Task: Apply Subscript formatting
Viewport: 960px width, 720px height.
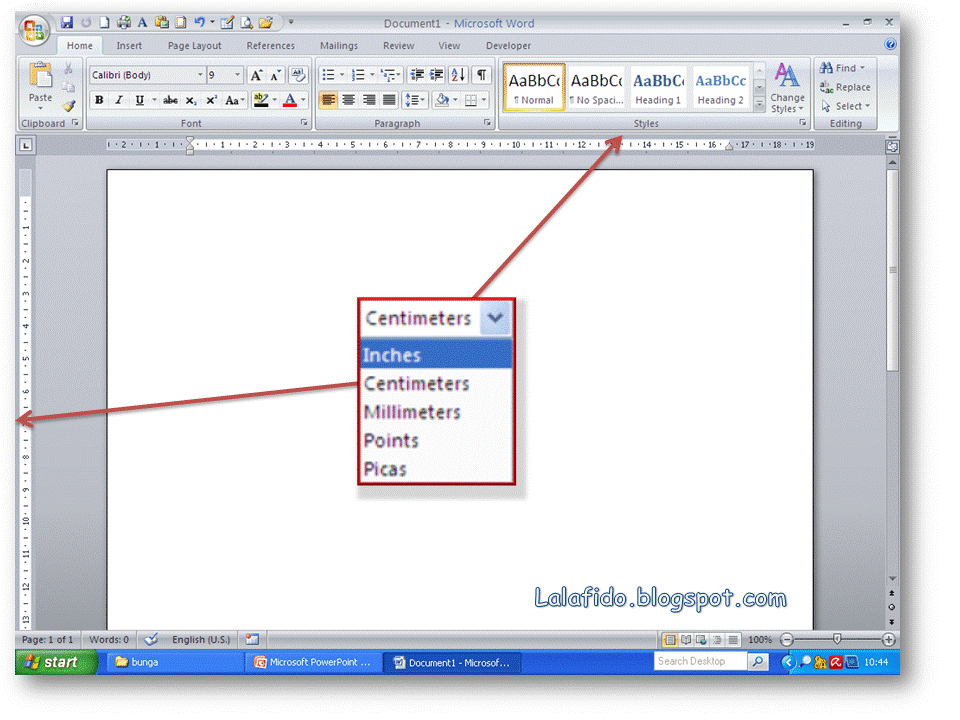Action: coord(191,100)
